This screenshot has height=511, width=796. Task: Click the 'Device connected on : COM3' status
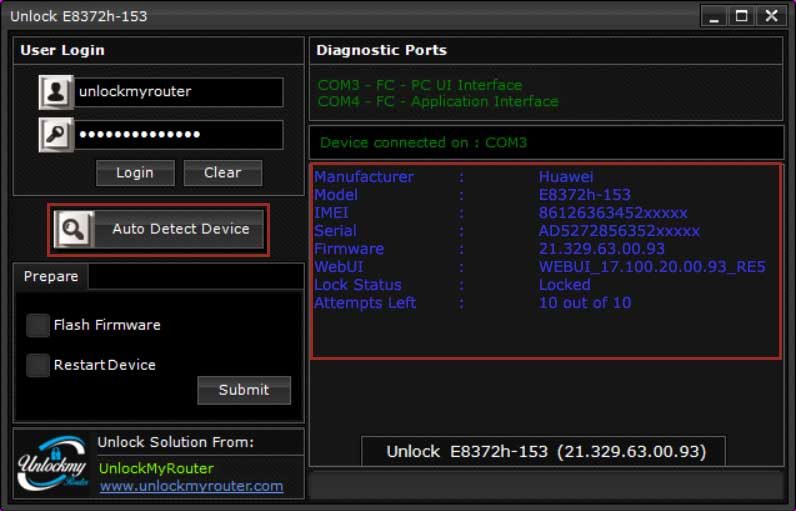[423, 143]
